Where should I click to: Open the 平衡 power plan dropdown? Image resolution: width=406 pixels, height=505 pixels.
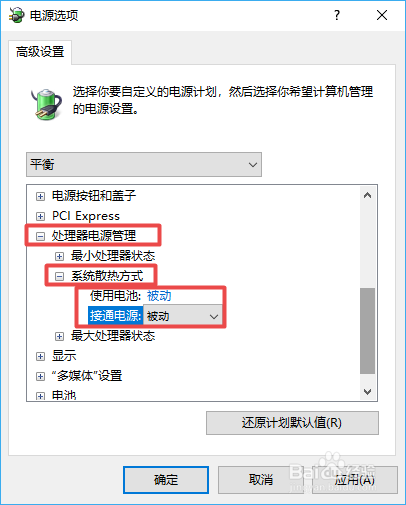(x=144, y=165)
